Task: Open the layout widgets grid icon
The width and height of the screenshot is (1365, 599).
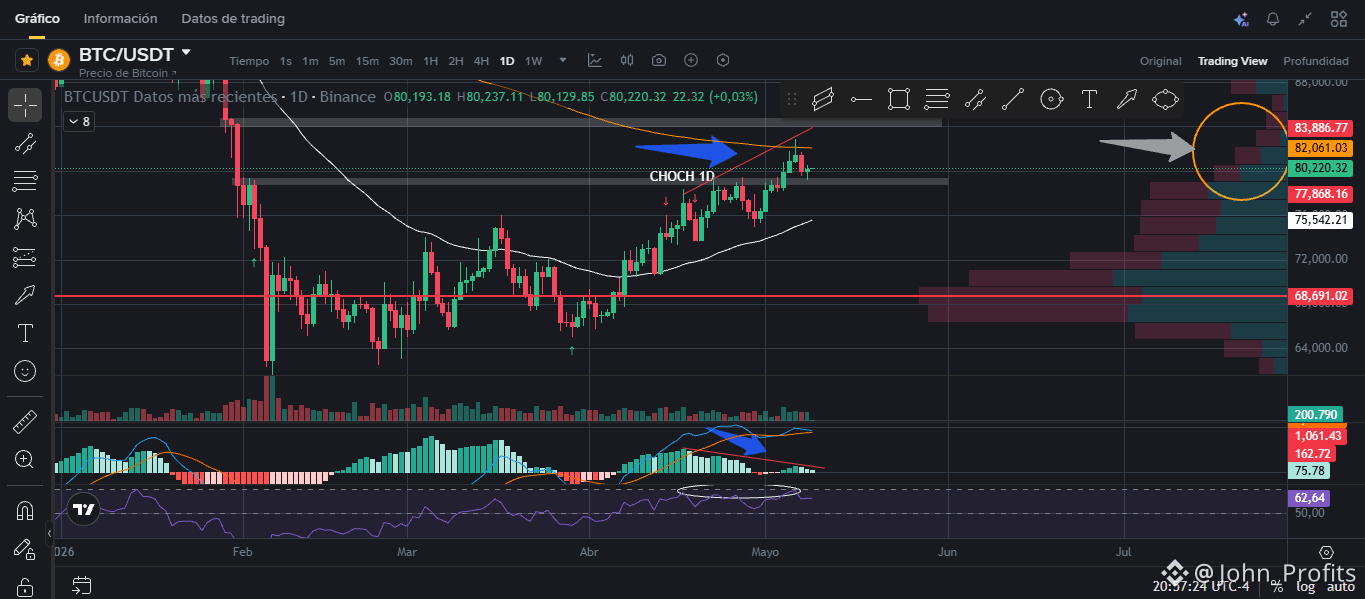Action: (x=1338, y=19)
